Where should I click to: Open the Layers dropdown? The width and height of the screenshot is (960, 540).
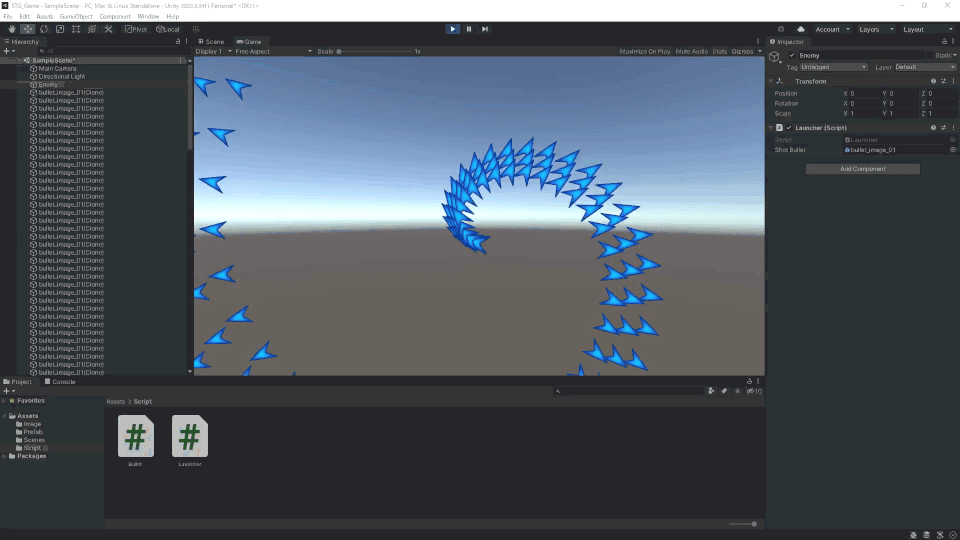pyautogui.click(x=876, y=29)
